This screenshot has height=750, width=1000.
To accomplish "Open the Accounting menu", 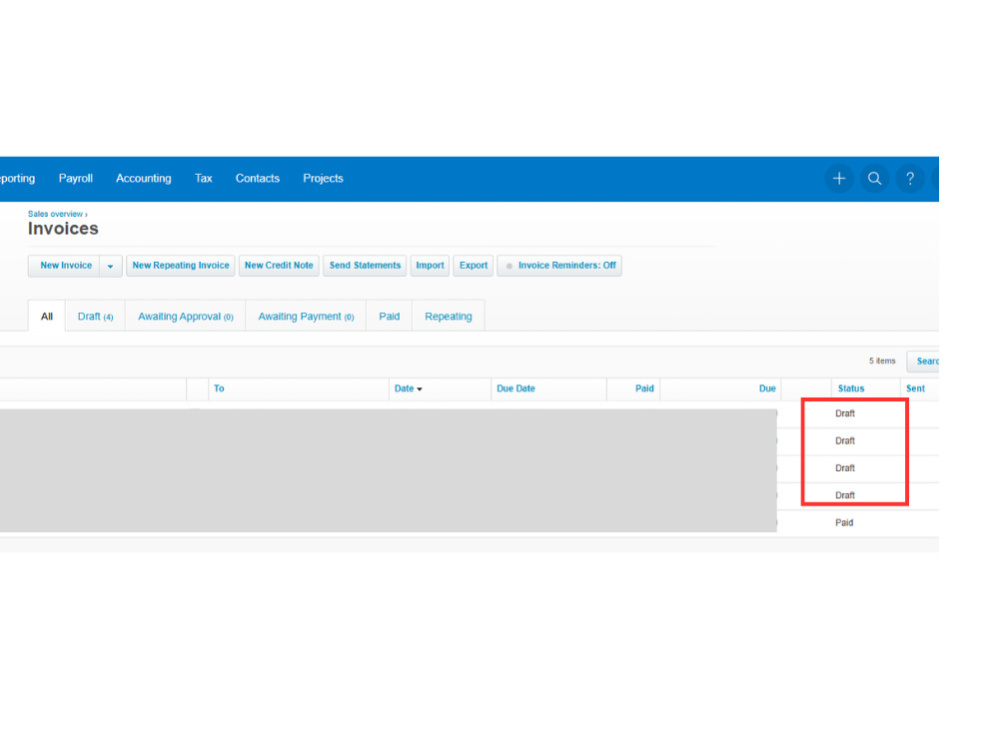I will 143,179.
